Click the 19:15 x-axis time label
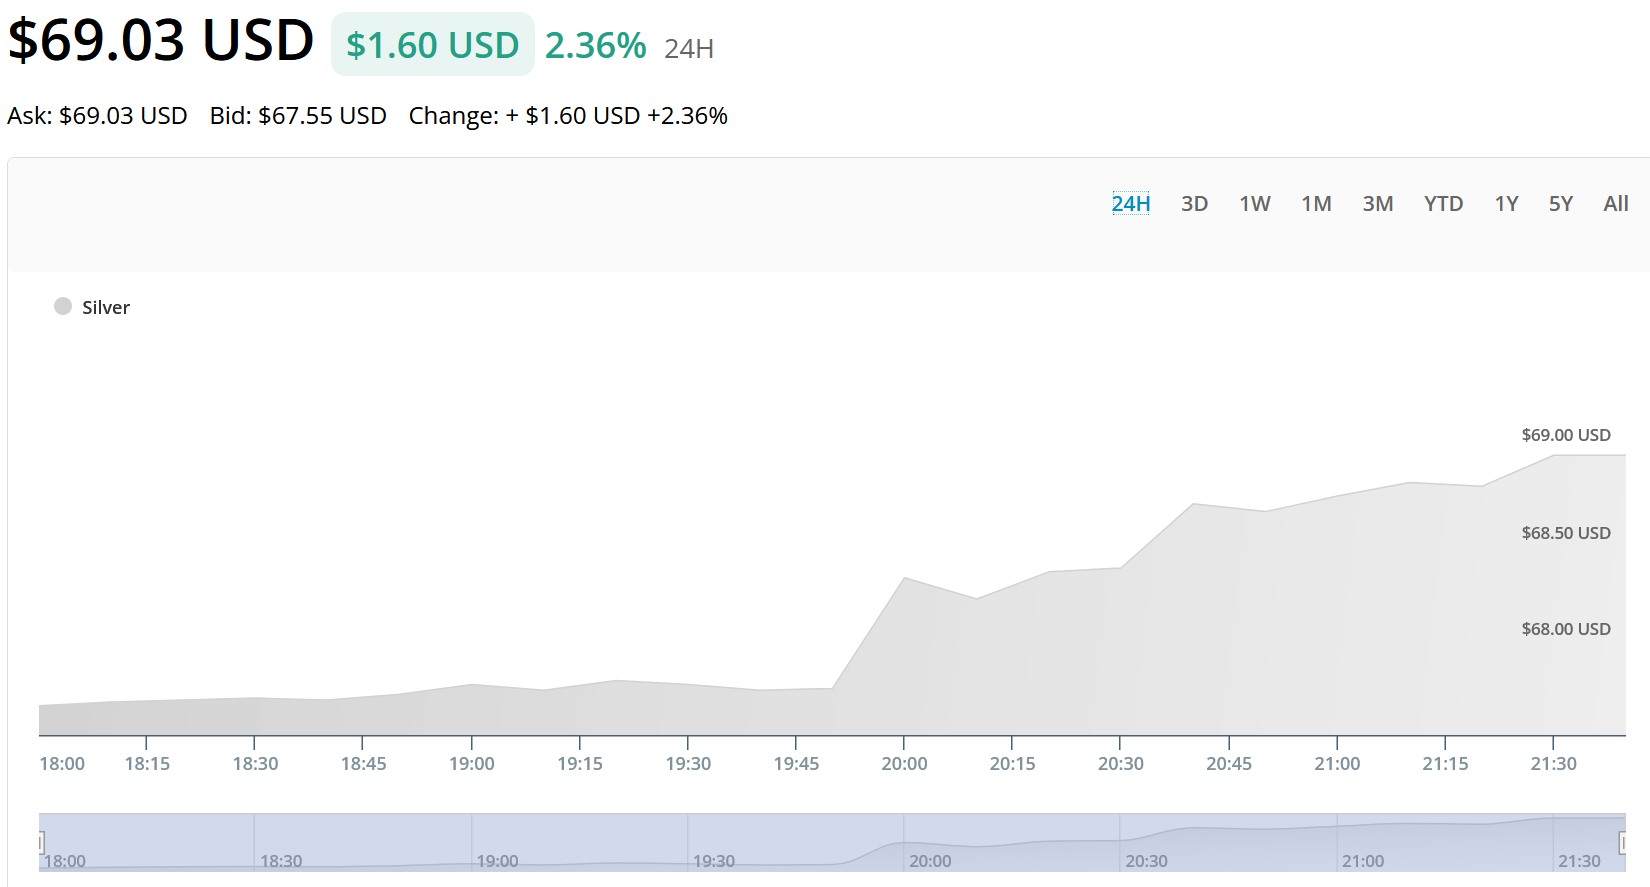This screenshot has height=887, width=1650. 580,764
